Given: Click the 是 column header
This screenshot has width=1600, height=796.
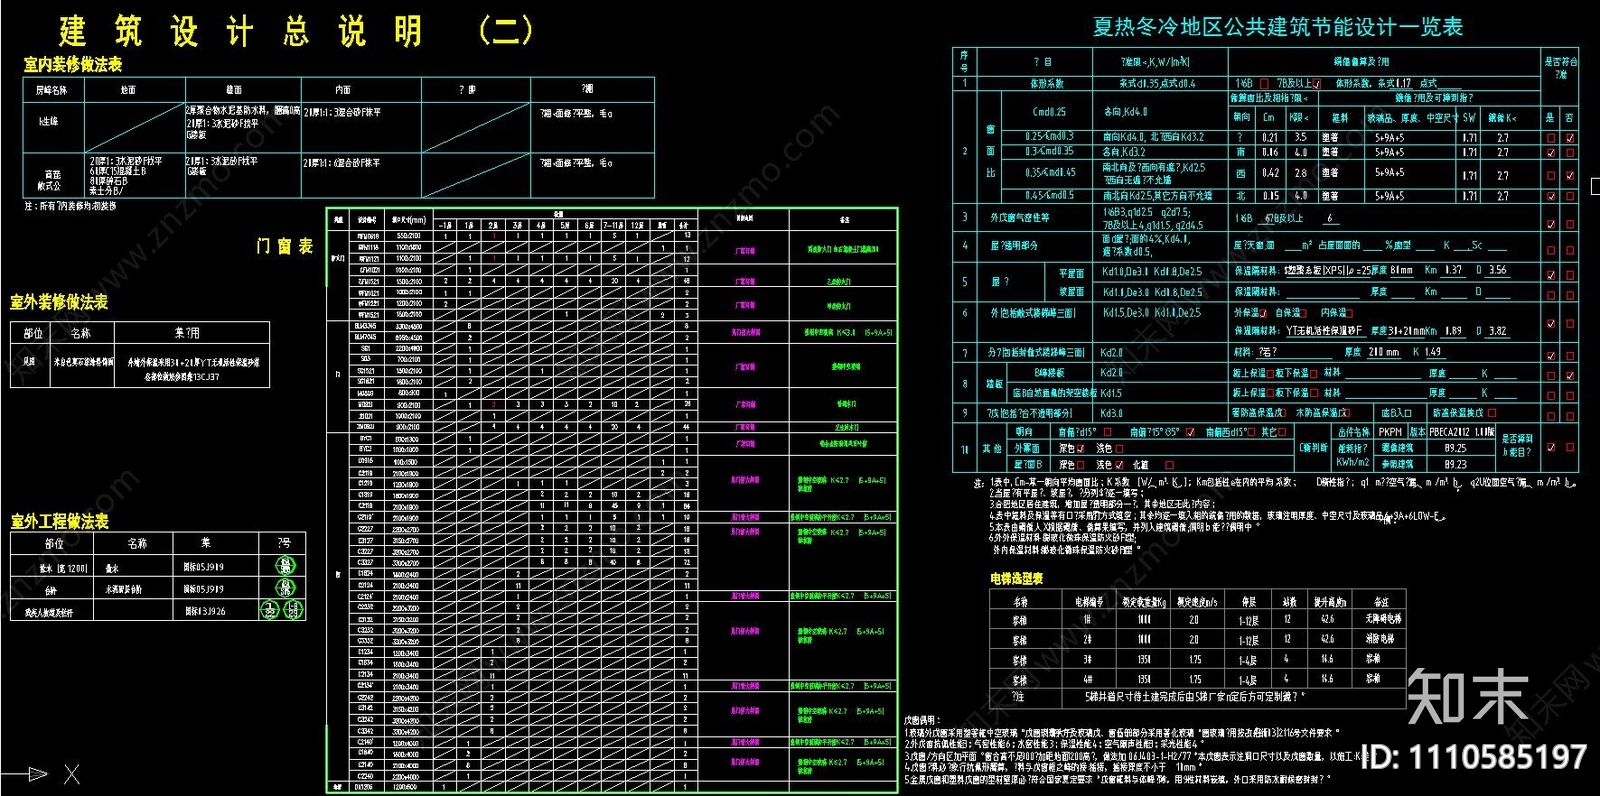Looking at the screenshot, I should [1550, 117].
